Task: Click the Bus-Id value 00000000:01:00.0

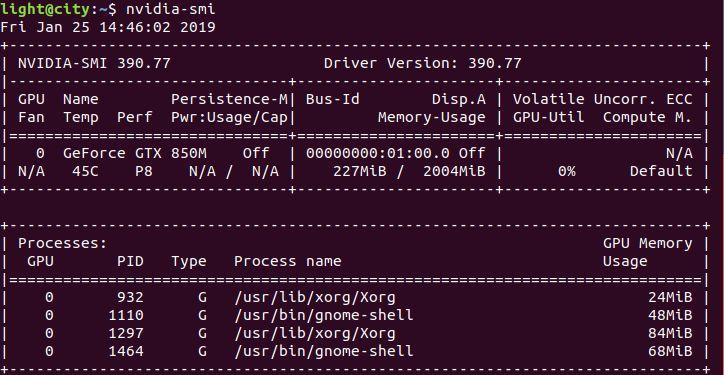Action: [x=378, y=153]
